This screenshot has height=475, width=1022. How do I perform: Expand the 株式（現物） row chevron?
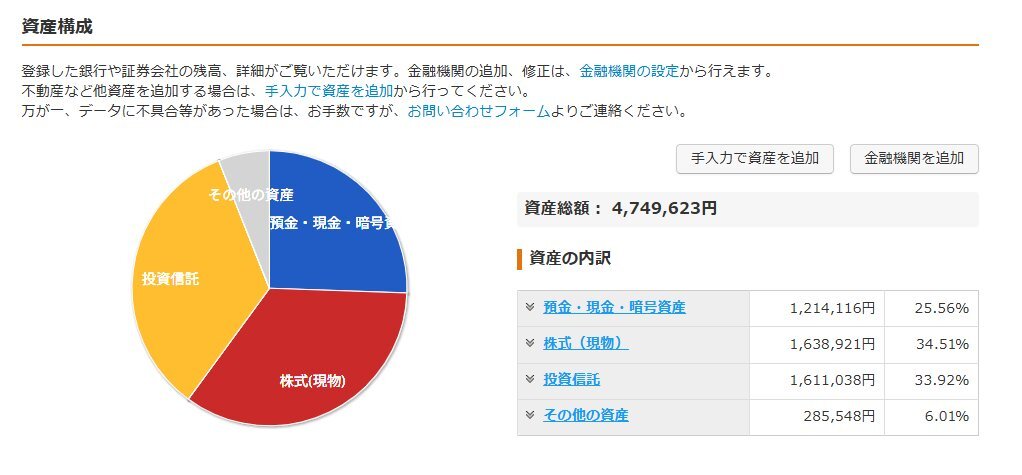click(x=530, y=343)
